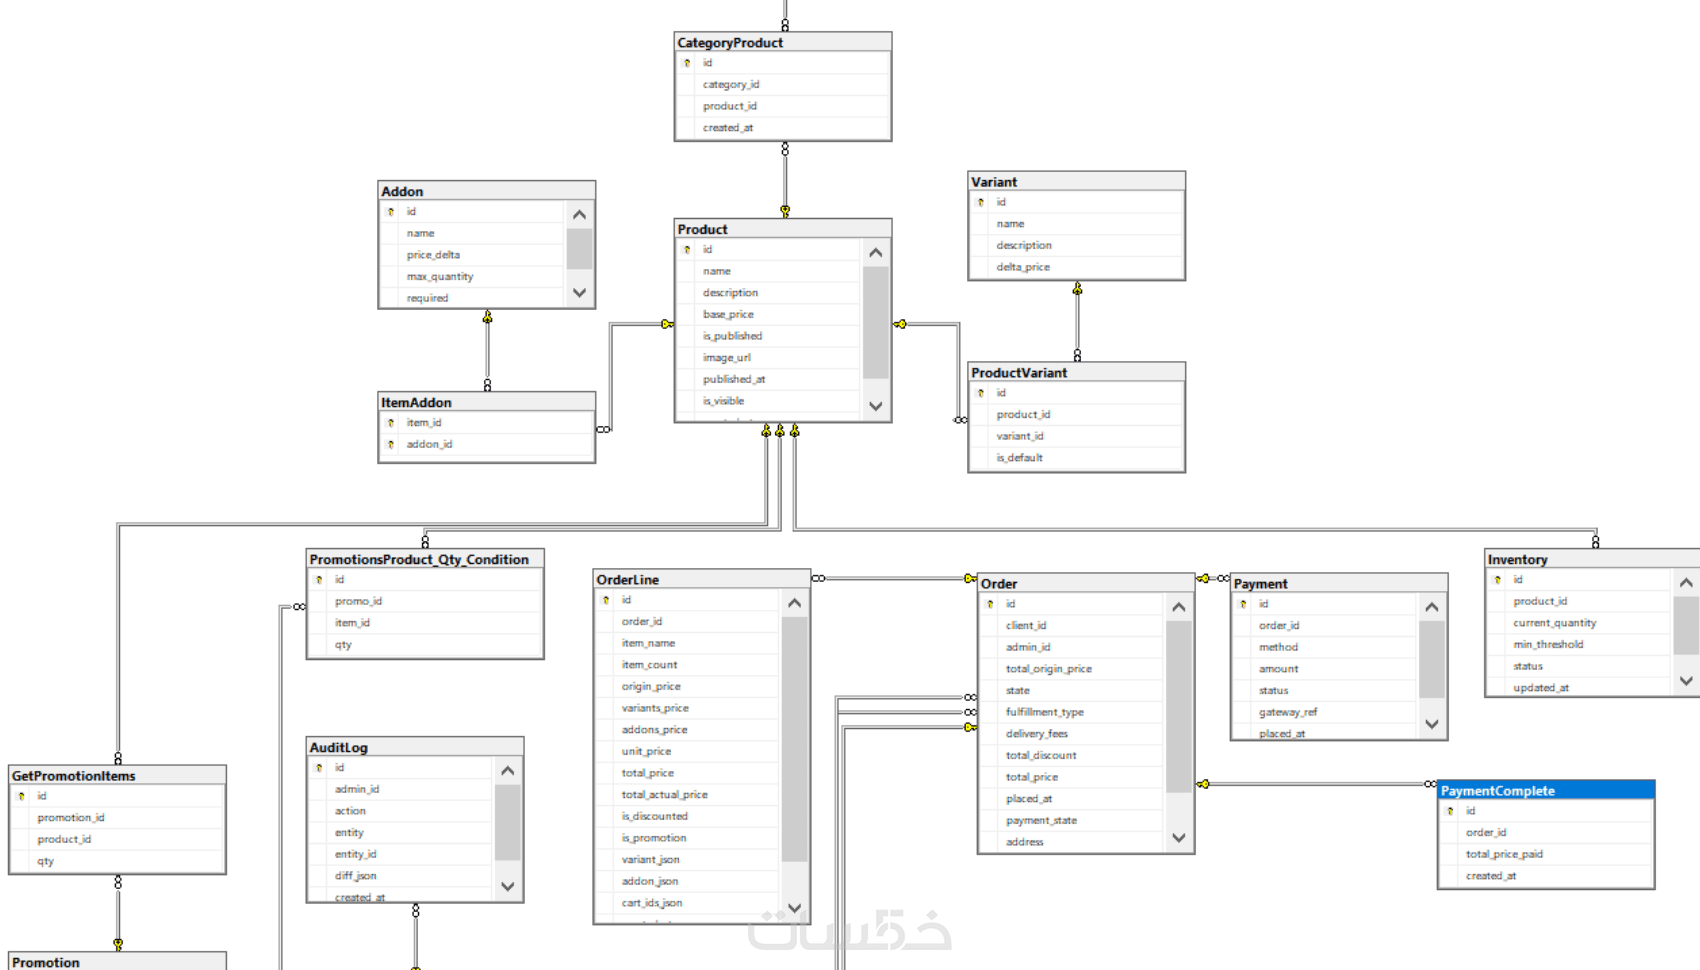Click the OrderLine id primary key icon
This screenshot has width=1700, height=970.
pos(606,600)
